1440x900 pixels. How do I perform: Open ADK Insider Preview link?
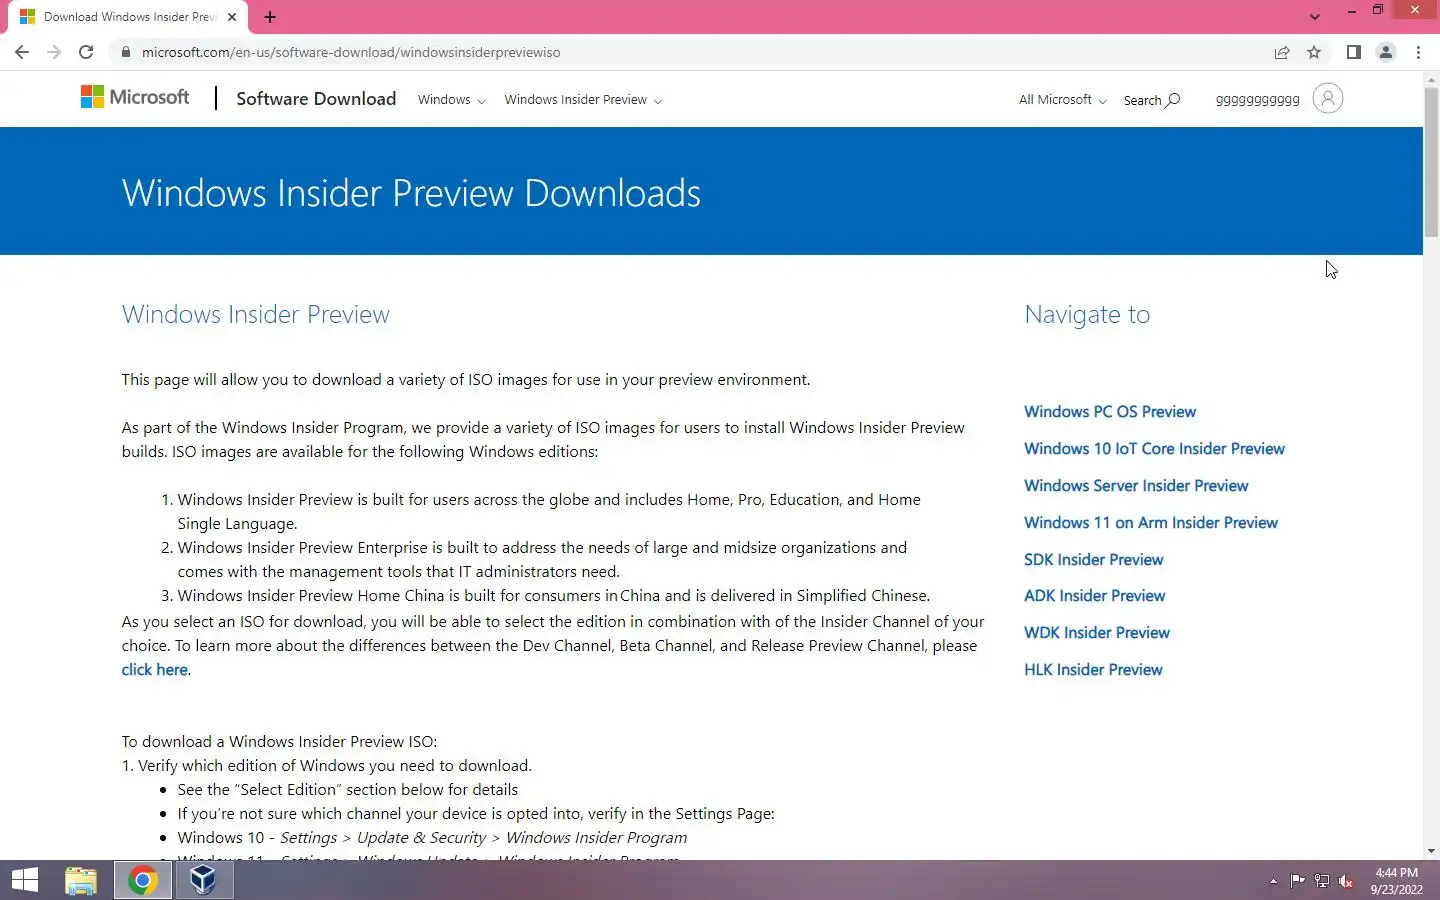[1095, 596]
